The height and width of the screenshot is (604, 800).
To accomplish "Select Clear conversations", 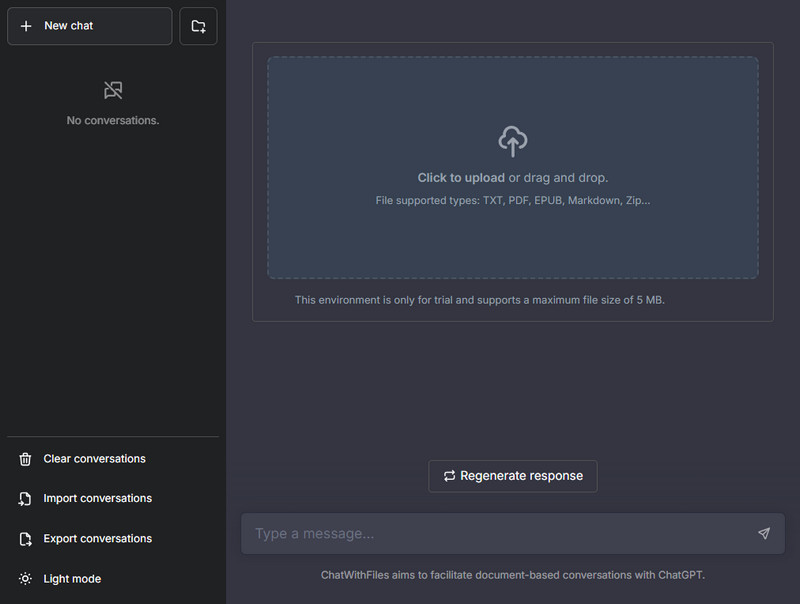I will pos(113,459).
